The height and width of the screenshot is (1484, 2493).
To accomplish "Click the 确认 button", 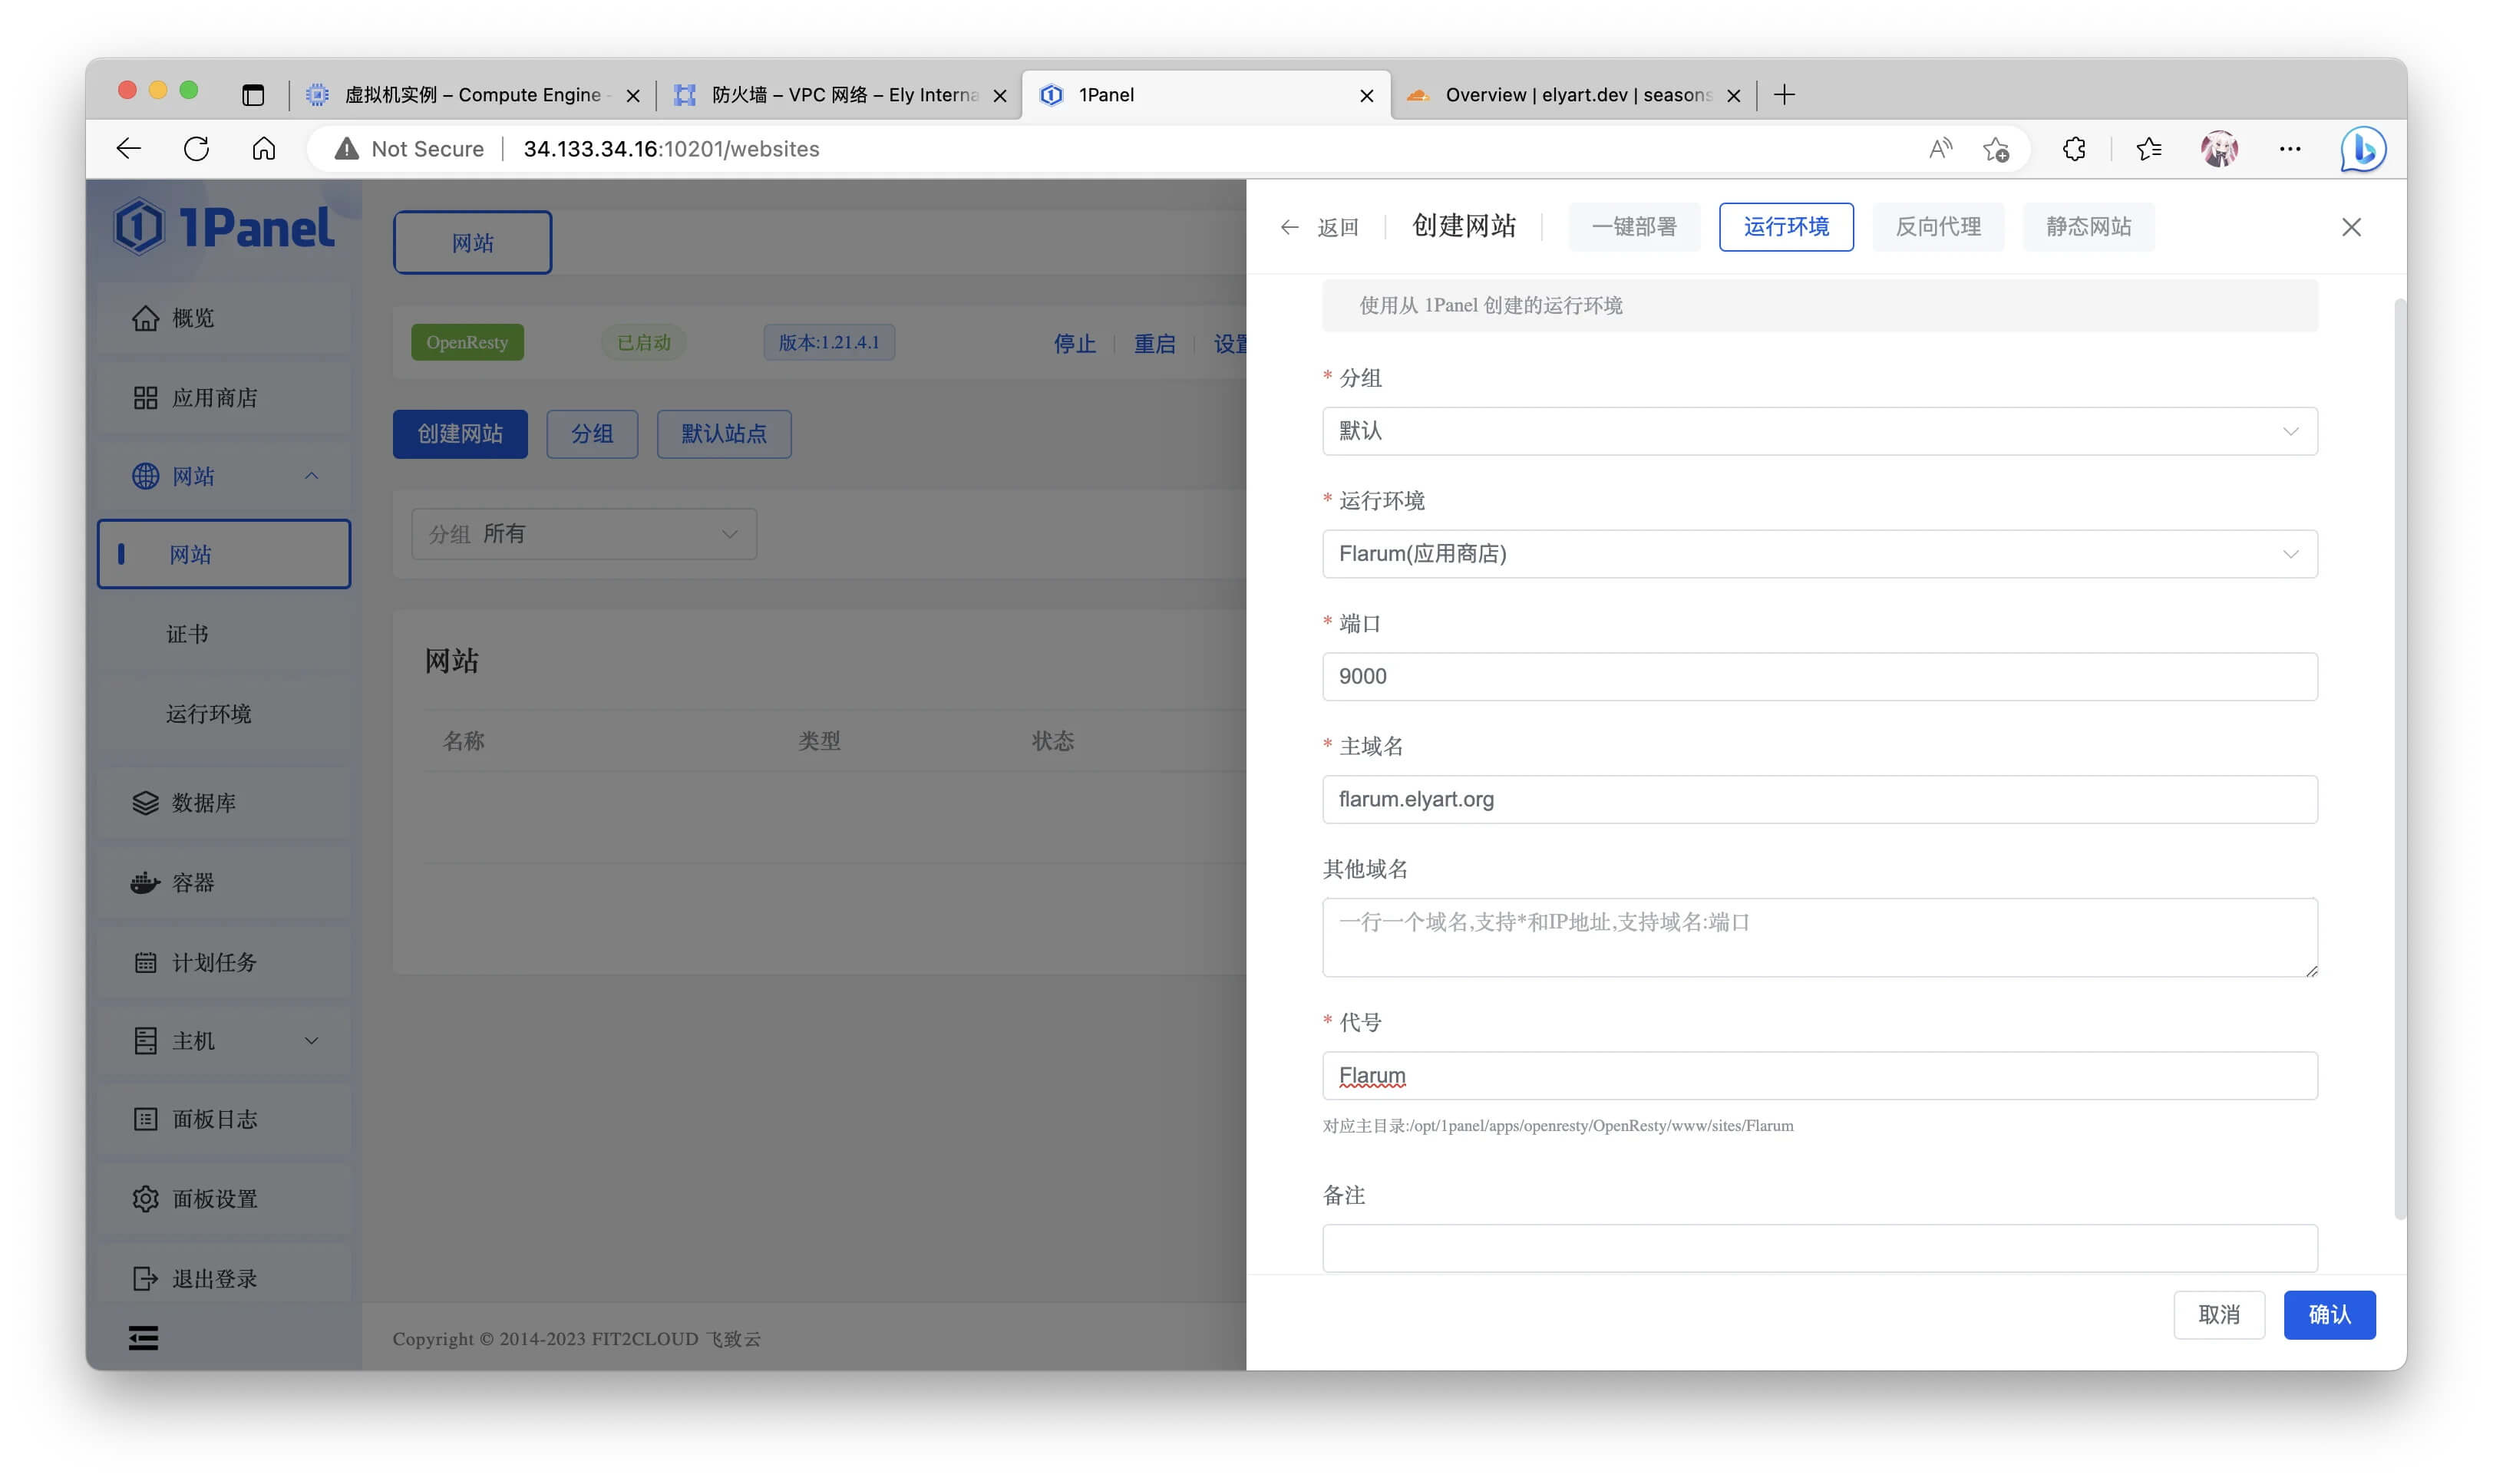I will tap(2329, 1315).
